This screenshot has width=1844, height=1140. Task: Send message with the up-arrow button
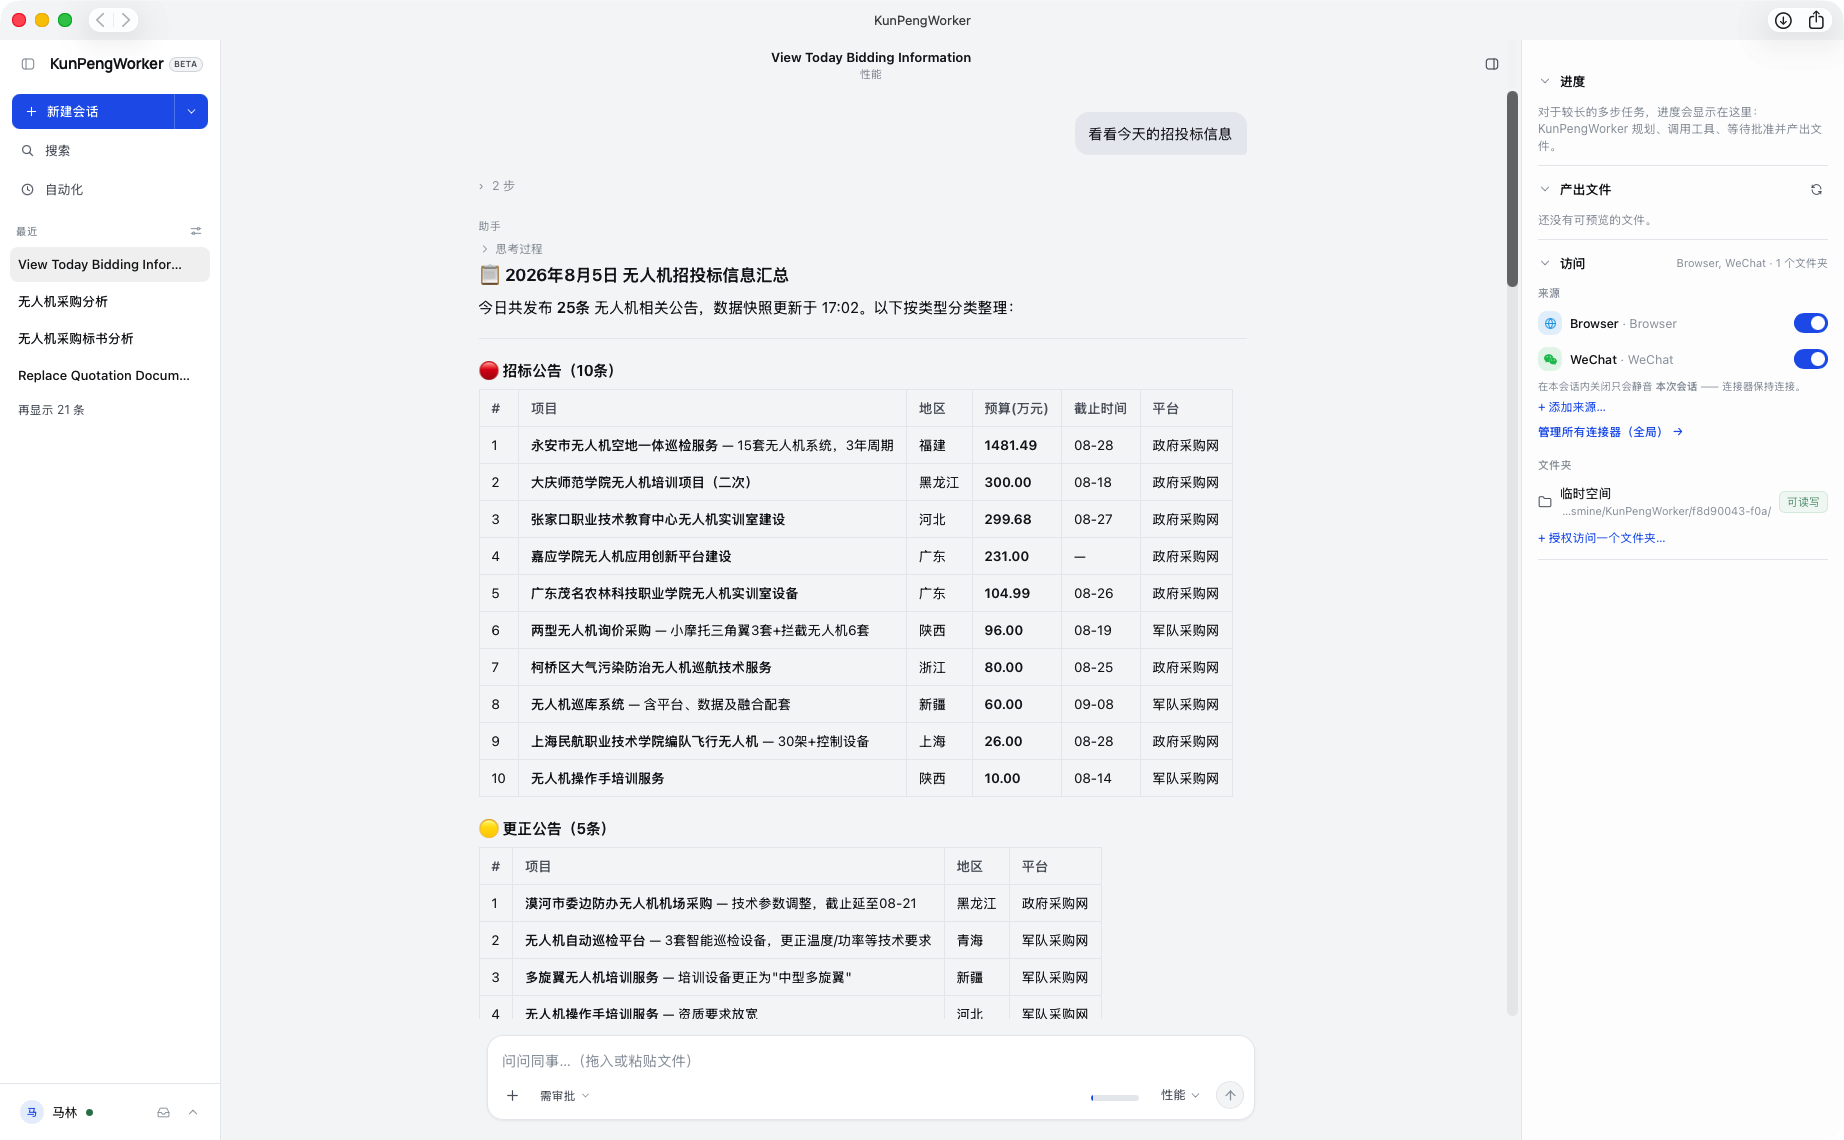click(1230, 1096)
